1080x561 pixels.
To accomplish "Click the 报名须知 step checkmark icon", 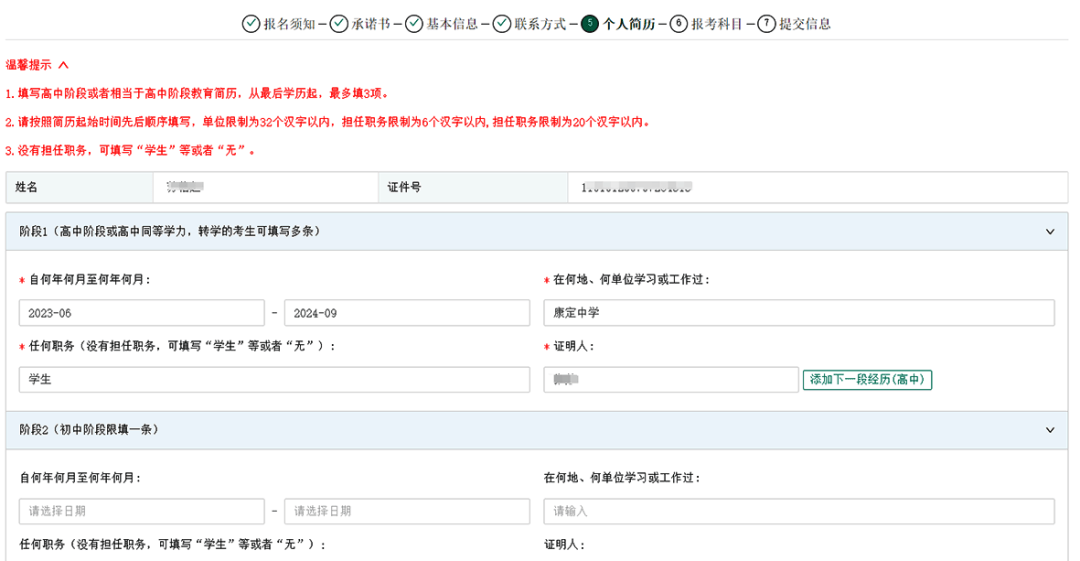I will click(251, 24).
